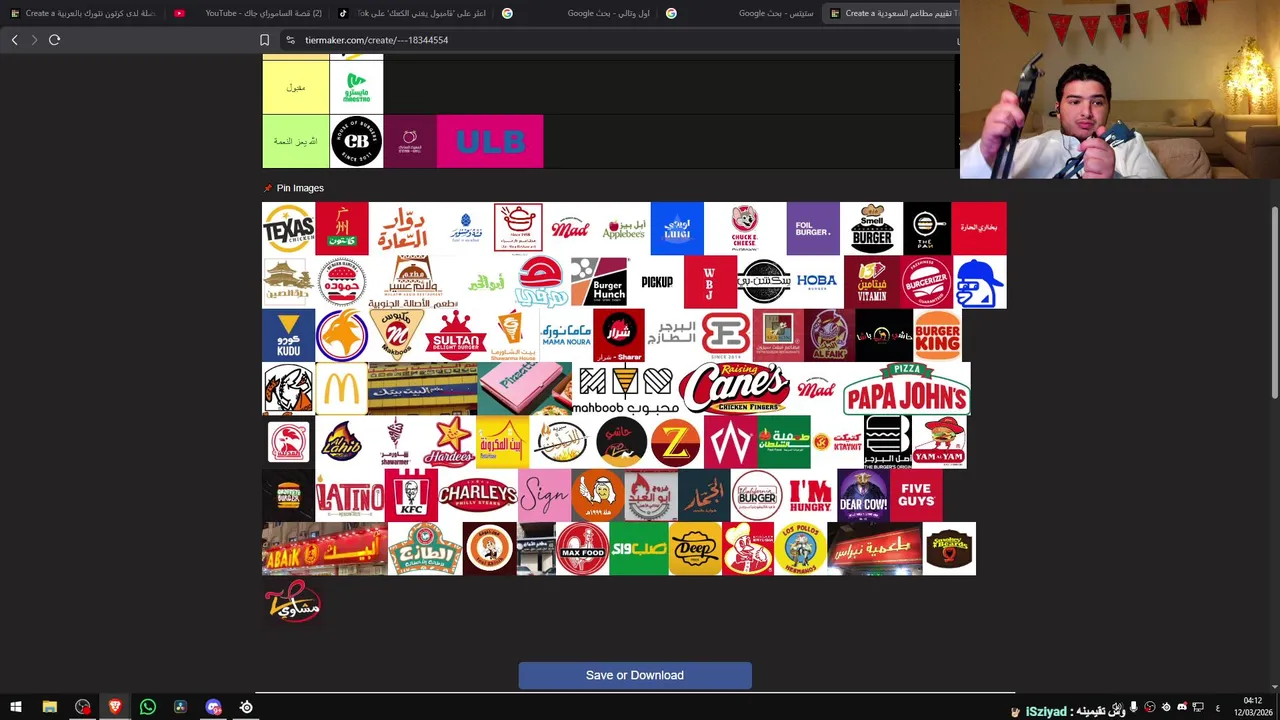Image resolution: width=1280 pixels, height=720 pixels.
Task: Select the CB House of Burger logo
Action: 356,141
